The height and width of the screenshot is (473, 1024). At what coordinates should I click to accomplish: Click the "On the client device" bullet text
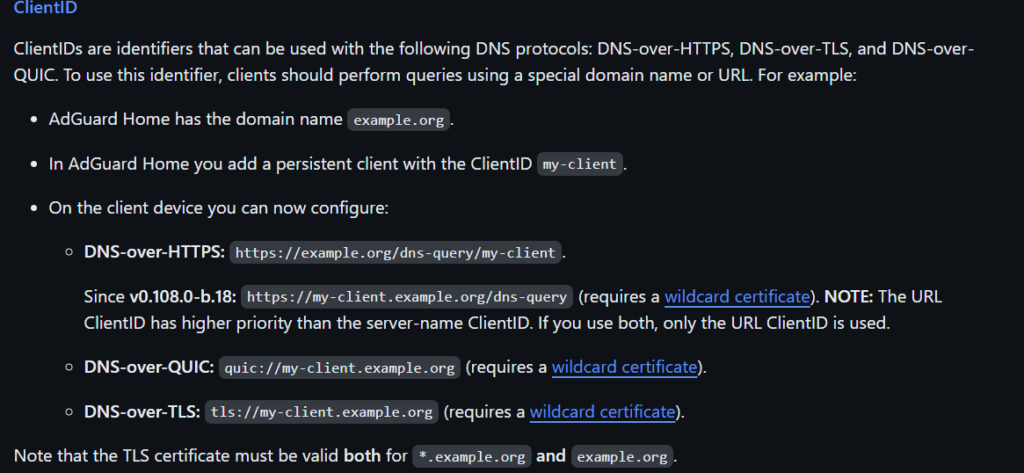point(219,208)
